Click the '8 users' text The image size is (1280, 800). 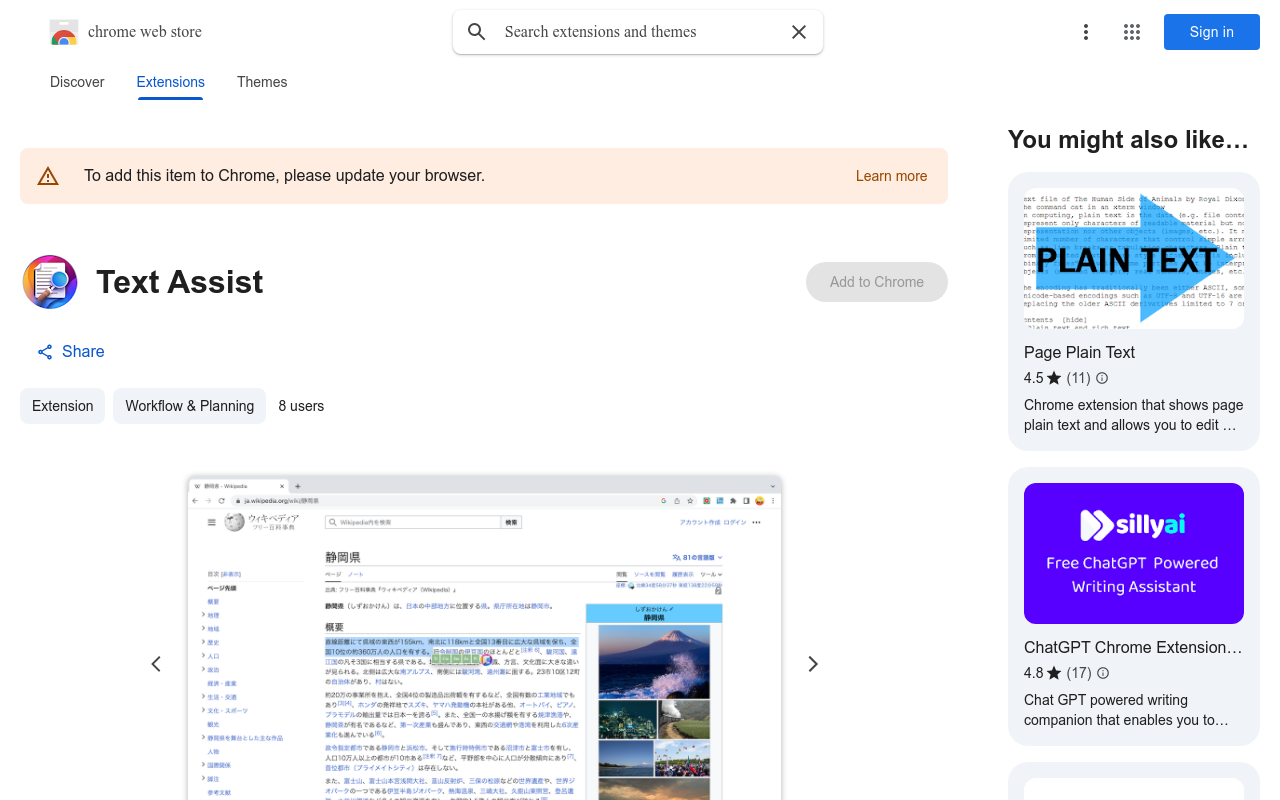[301, 406]
